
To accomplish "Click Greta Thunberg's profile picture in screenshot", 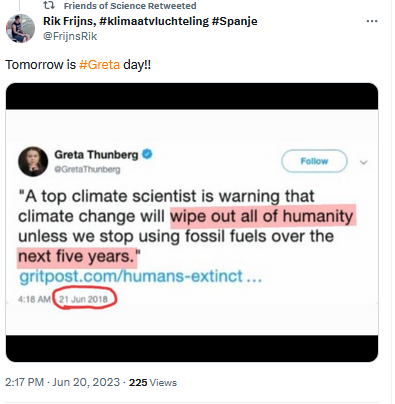I will tap(33, 161).
